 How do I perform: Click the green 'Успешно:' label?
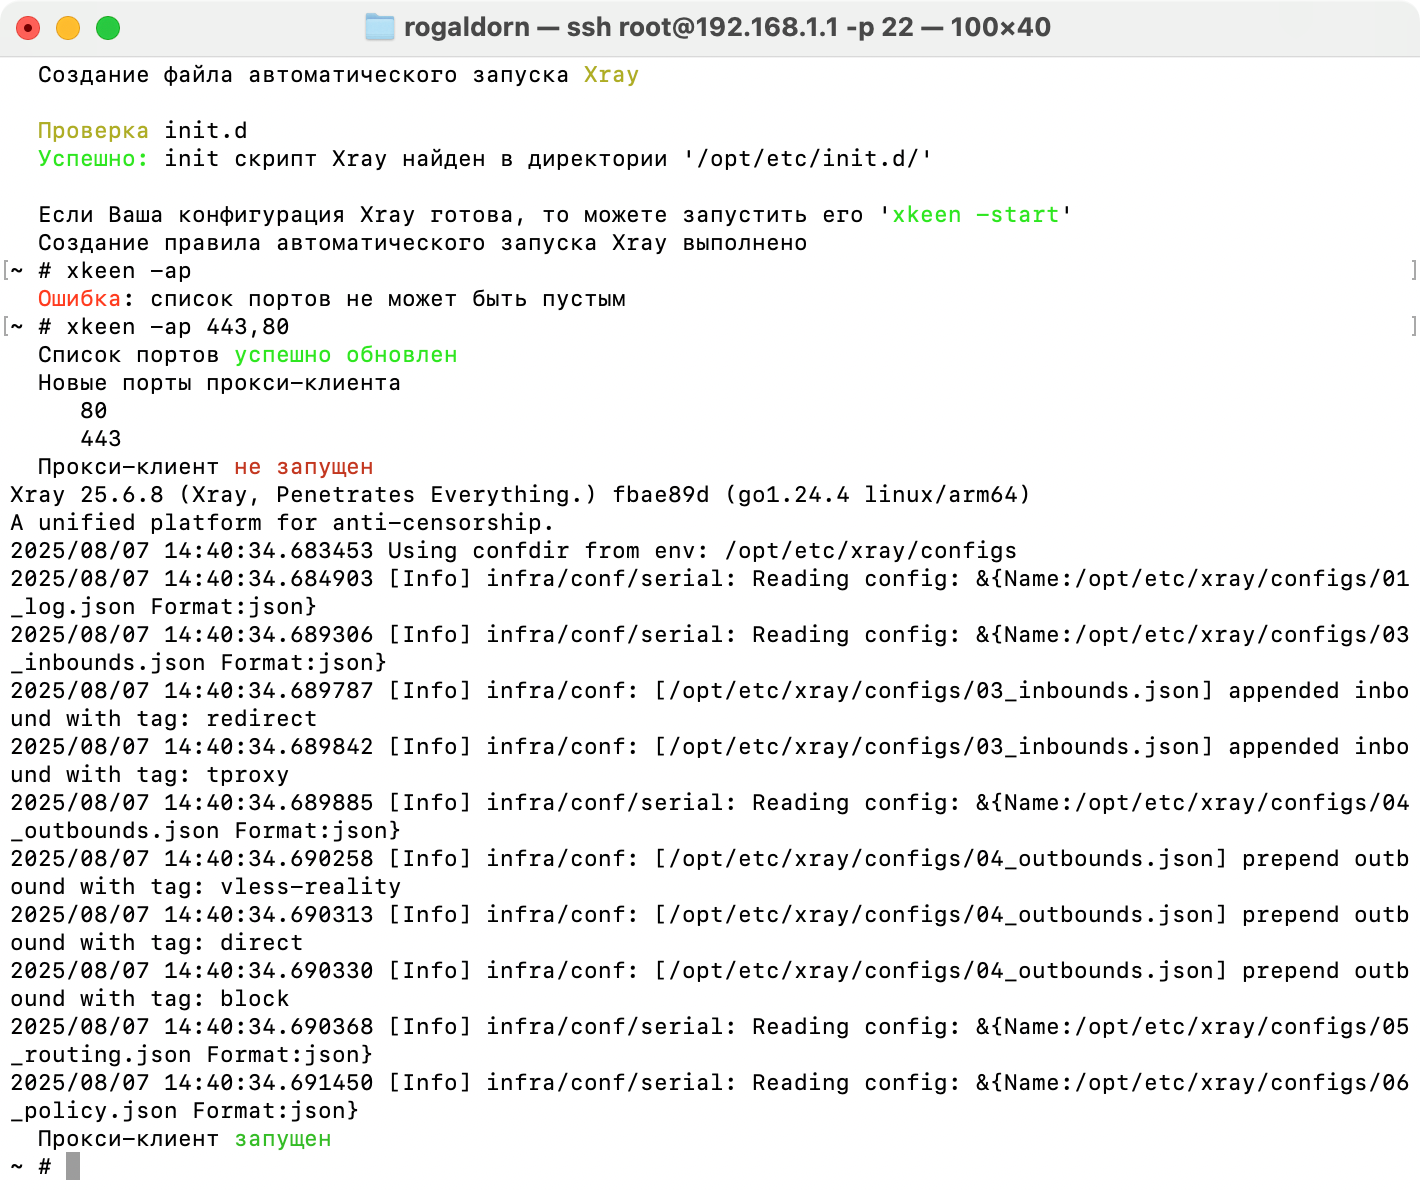93,159
